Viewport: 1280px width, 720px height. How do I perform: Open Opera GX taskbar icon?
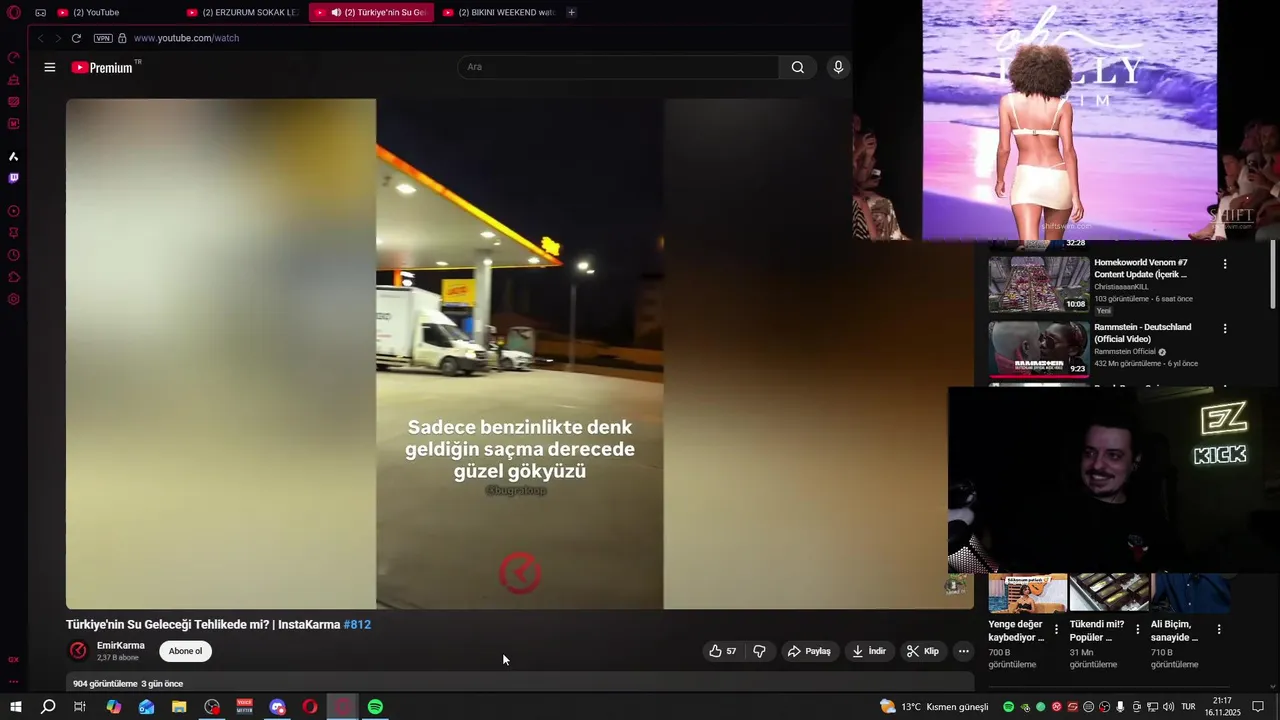(x=343, y=707)
